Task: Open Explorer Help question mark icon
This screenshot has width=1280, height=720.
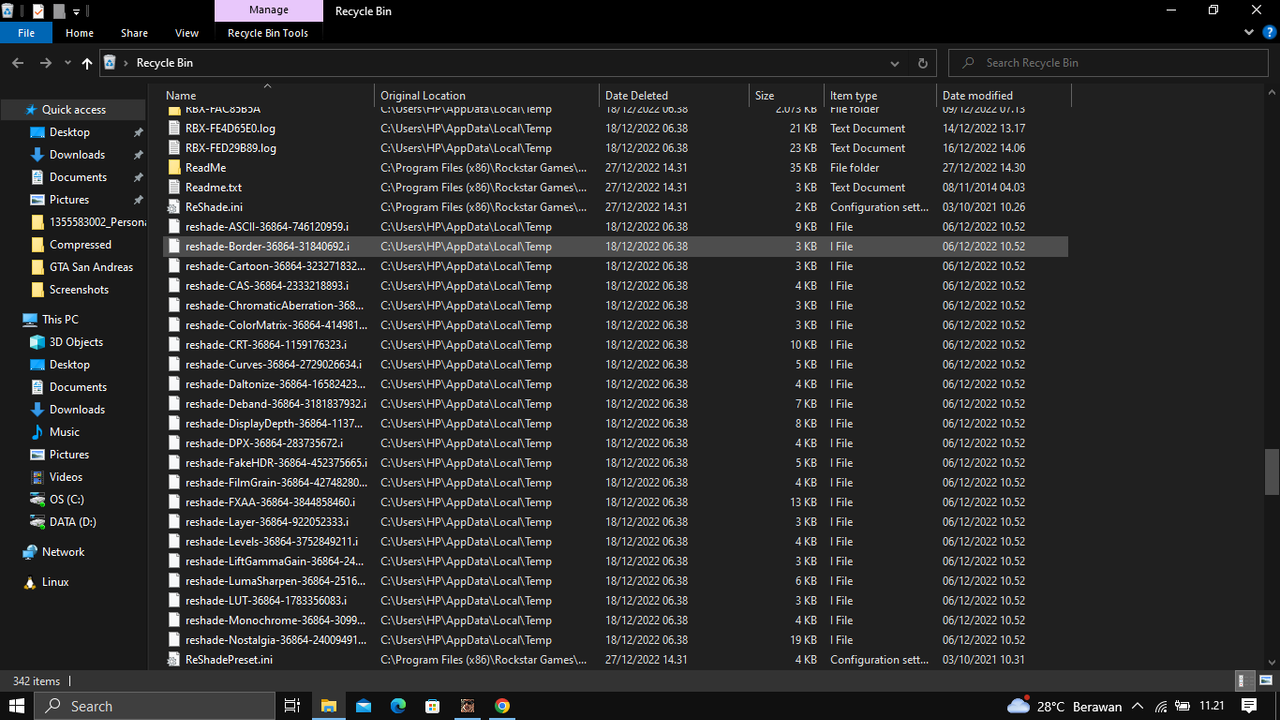Action: pos(1270,33)
